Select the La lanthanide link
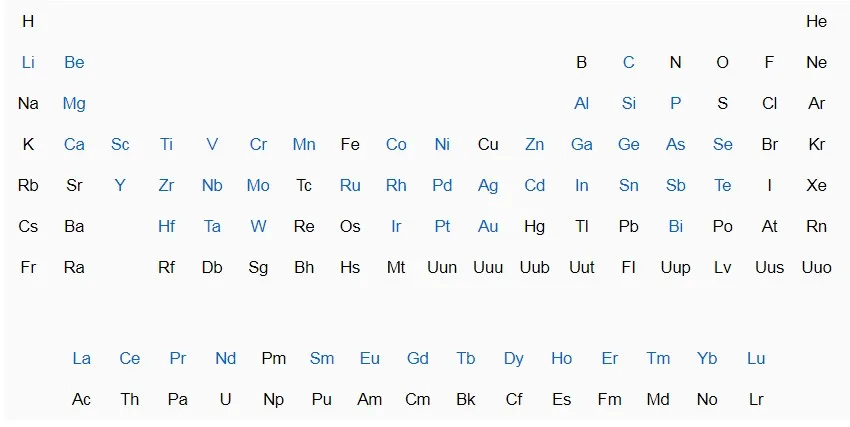Viewport: 850px width, 427px height. click(x=81, y=358)
